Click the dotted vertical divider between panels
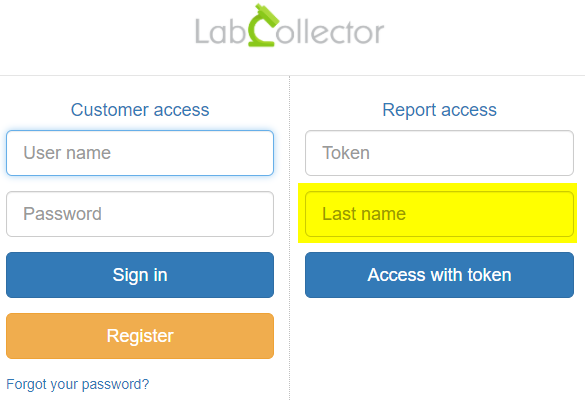 click(x=290, y=238)
